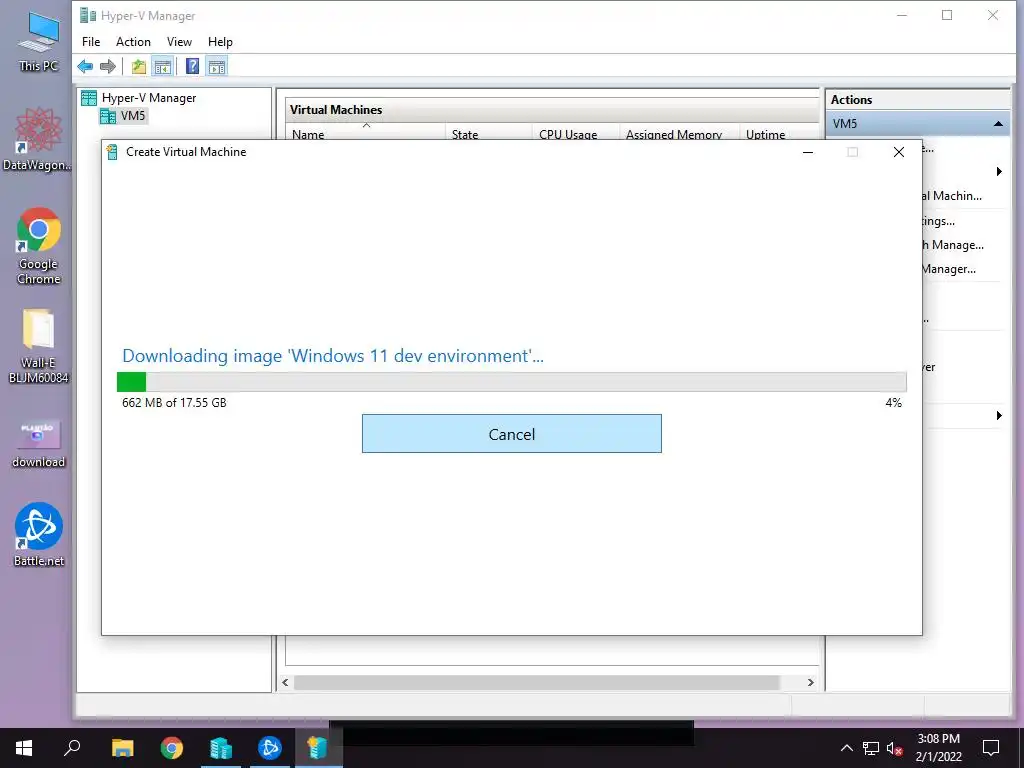Viewport: 1024px width, 768px height.
Task: Open Chrome from the taskbar
Action: pyautogui.click(x=172, y=748)
